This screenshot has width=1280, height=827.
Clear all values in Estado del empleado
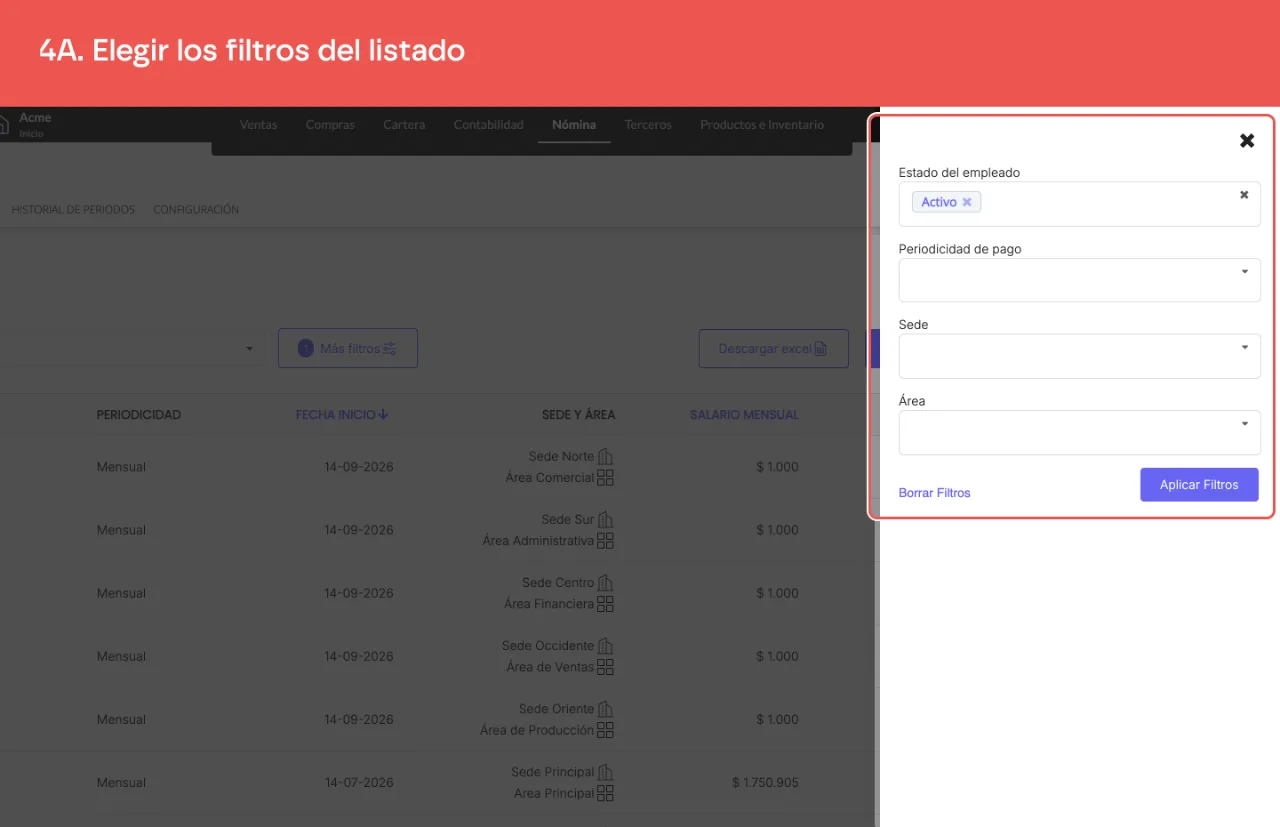coord(1244,195)
